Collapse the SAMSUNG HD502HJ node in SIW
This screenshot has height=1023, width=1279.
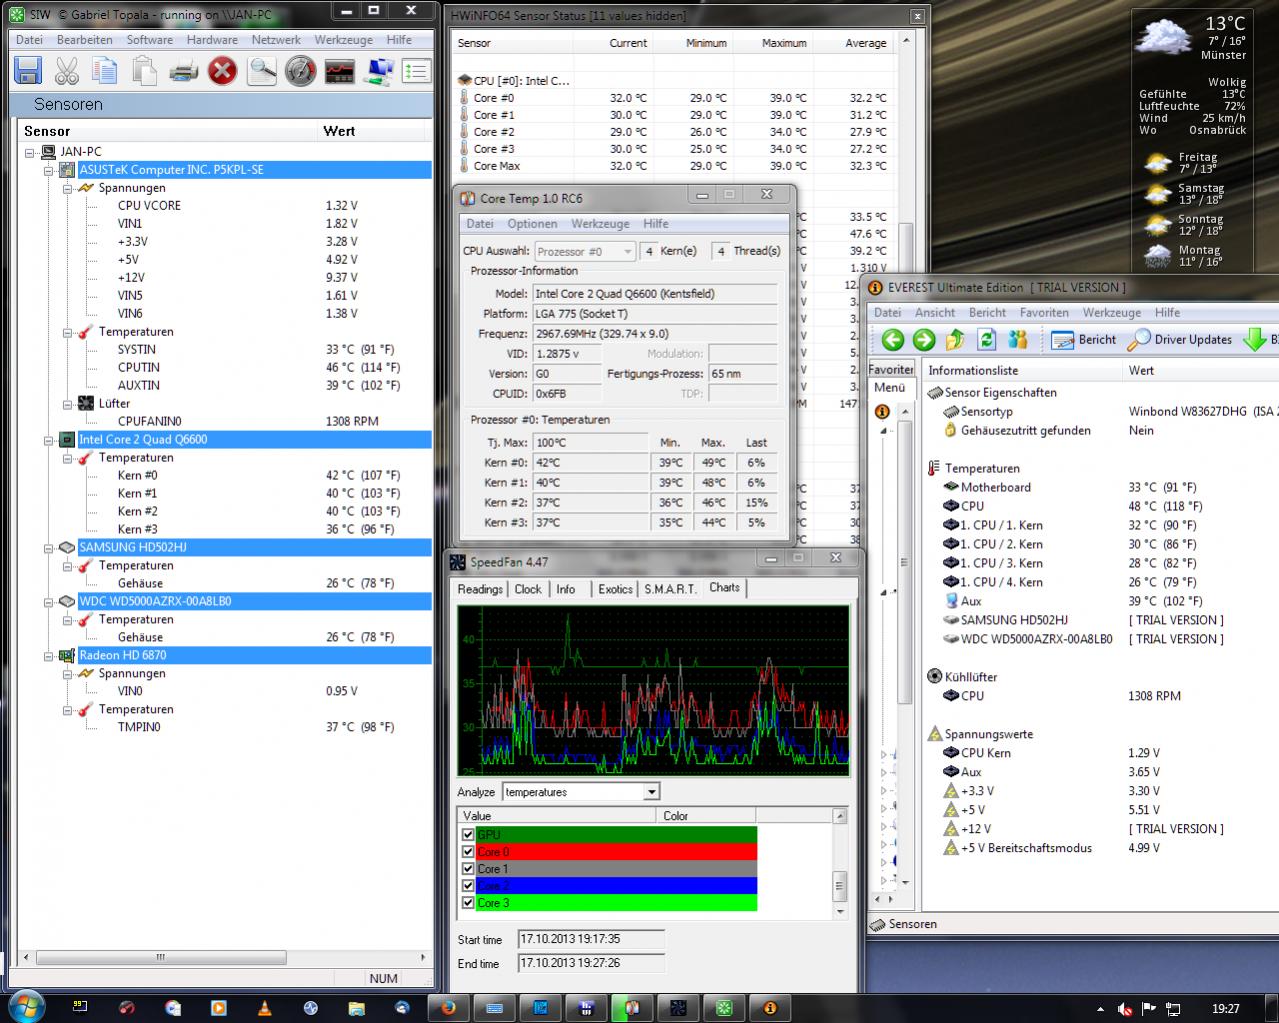[48, 548]
